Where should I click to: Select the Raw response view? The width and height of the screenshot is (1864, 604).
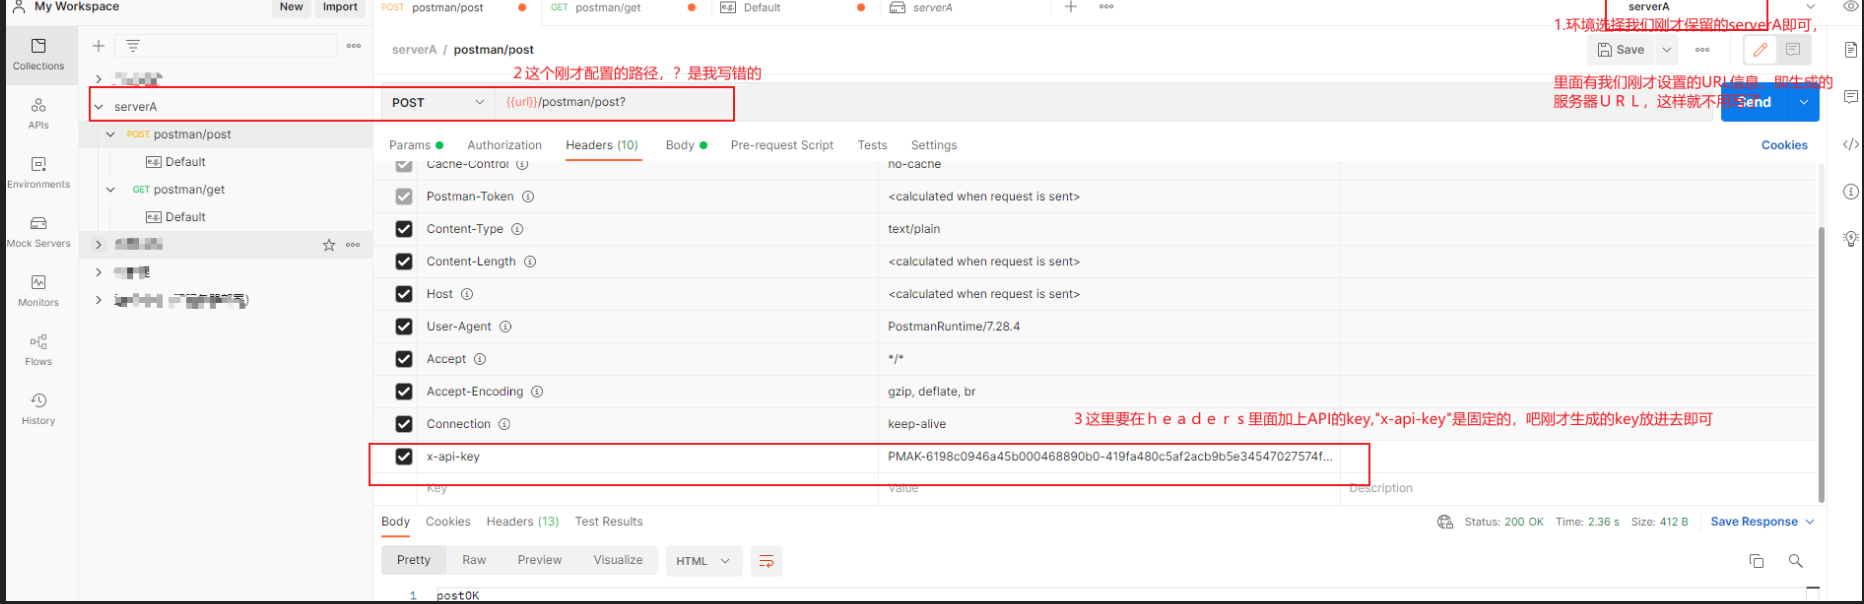(474, 560)
